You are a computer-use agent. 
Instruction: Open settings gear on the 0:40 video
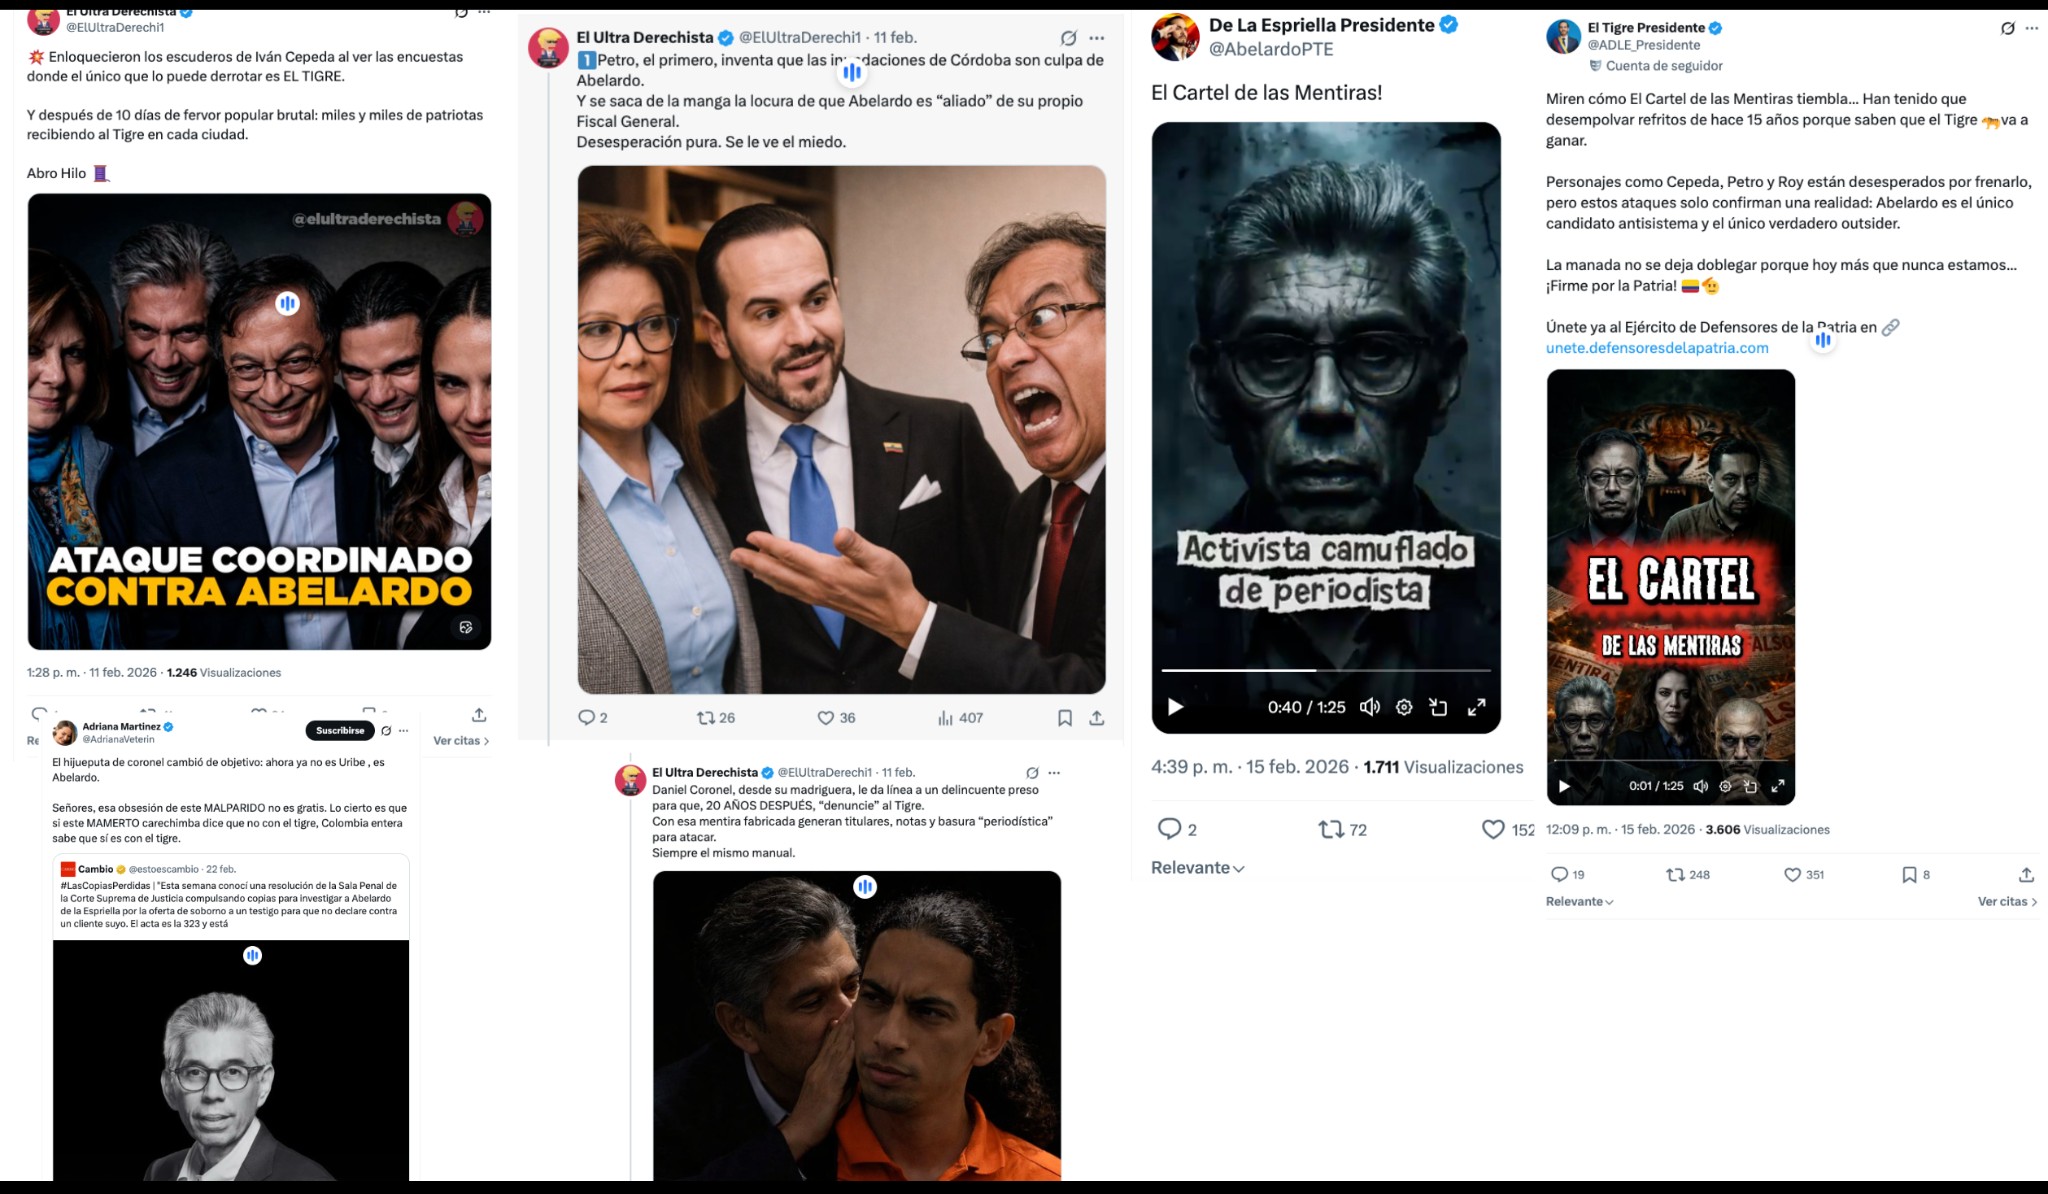coord(1404,707)
